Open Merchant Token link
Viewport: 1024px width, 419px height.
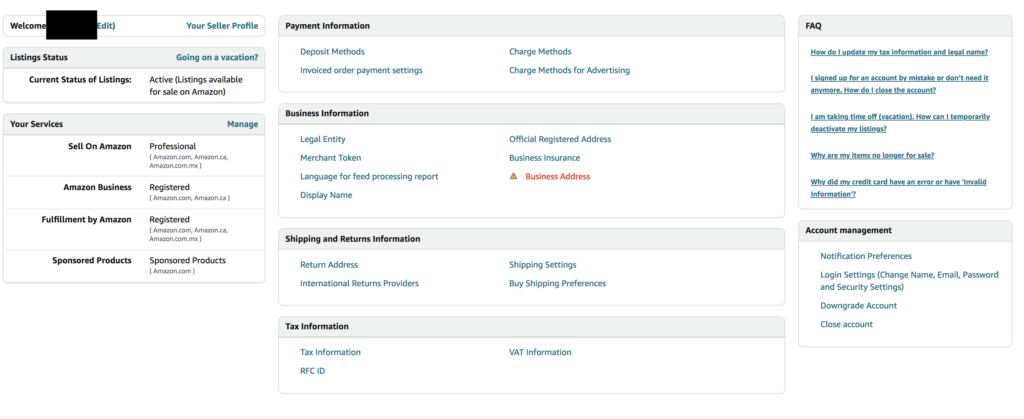click(x=330, y=158)
